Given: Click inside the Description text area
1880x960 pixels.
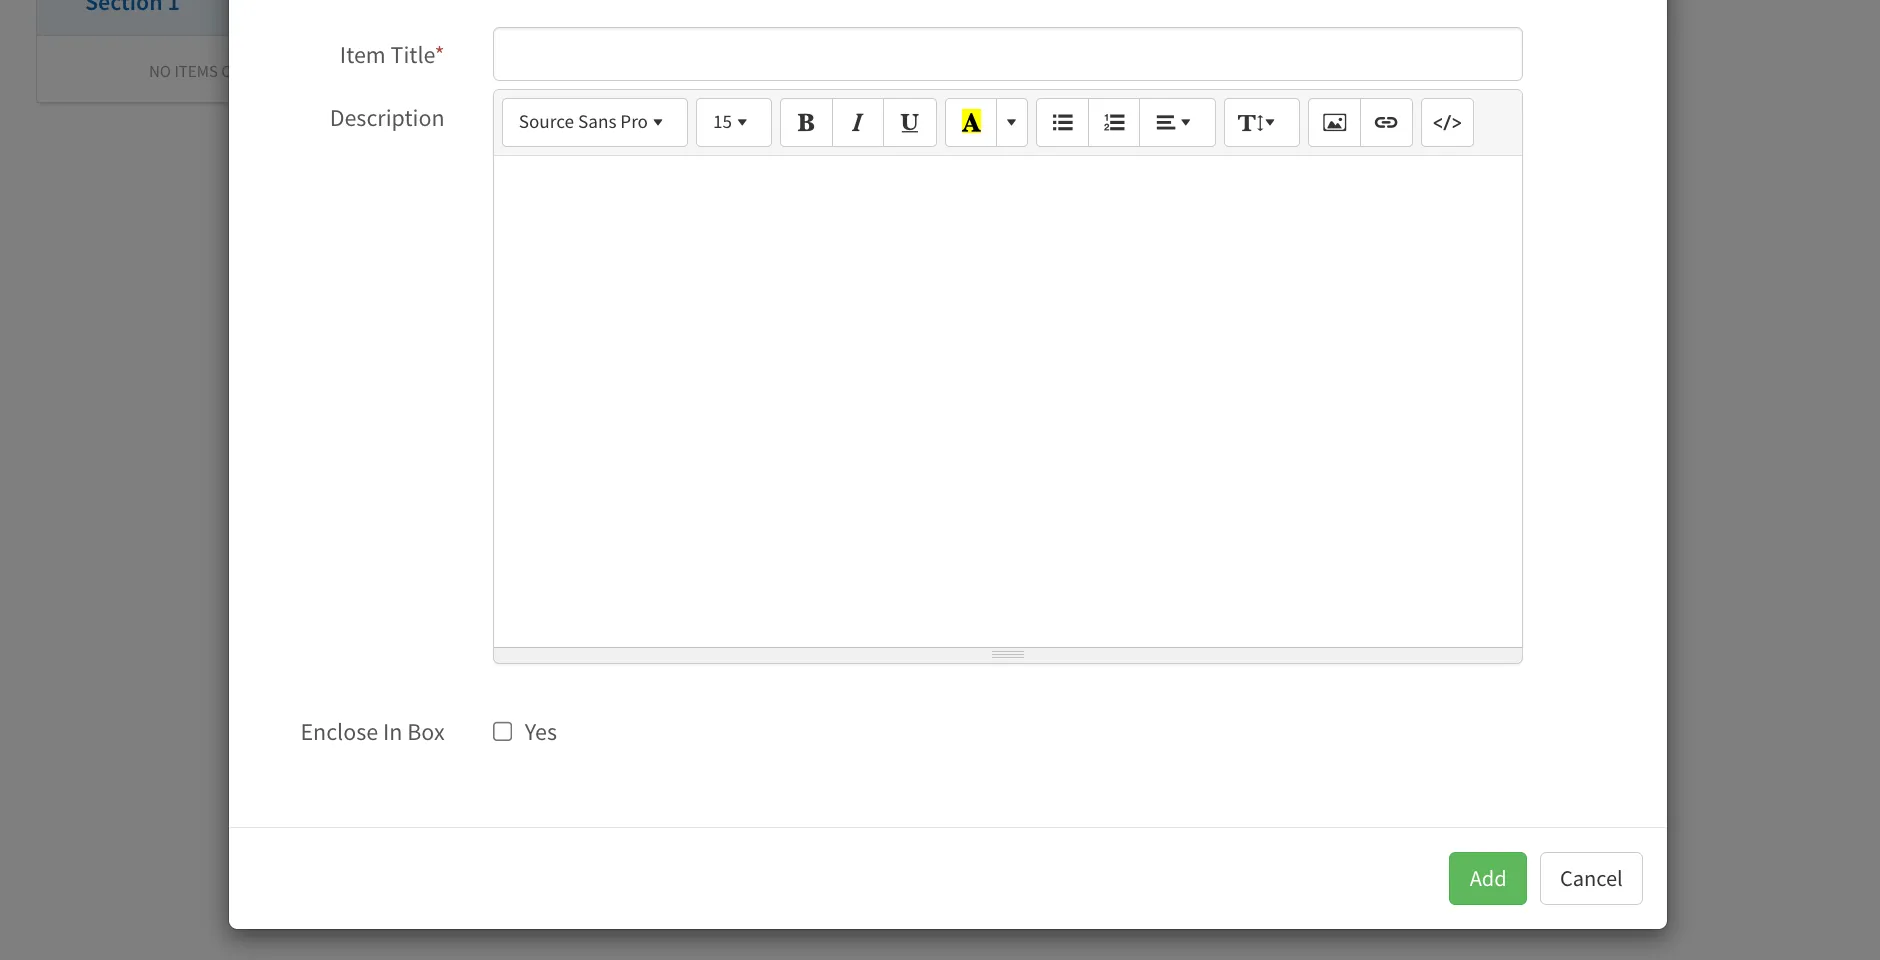Looking at the screenshot, I should click(1007, 401).
